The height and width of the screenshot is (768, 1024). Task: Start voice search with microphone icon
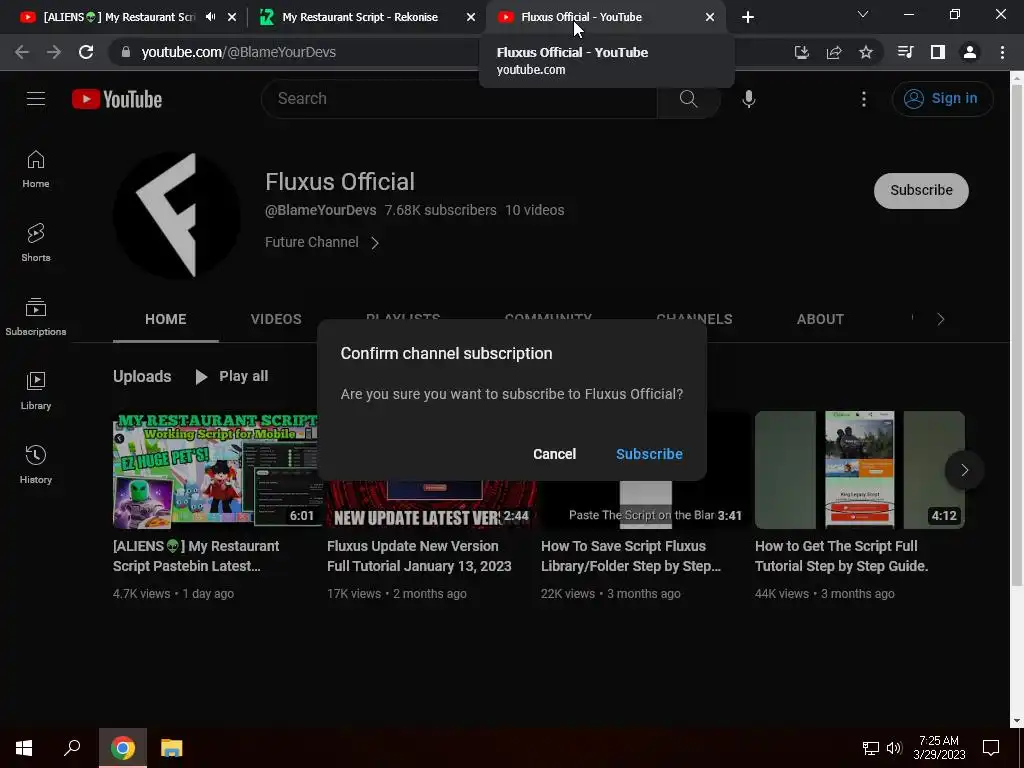click(748, 99)
